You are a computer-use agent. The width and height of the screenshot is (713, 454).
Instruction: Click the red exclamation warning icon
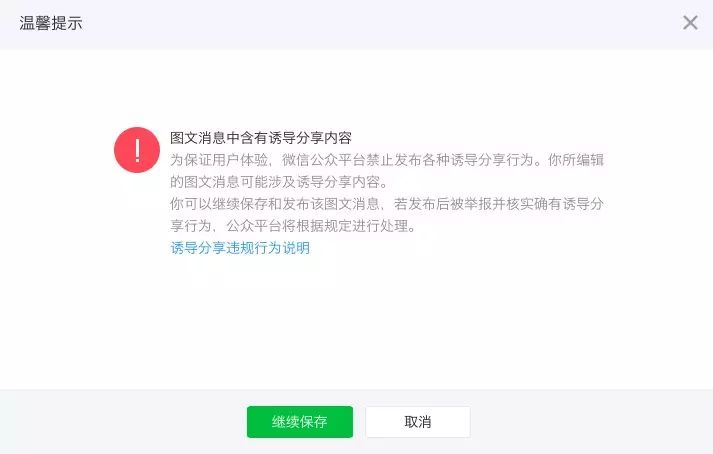click(x=137, y=150)
